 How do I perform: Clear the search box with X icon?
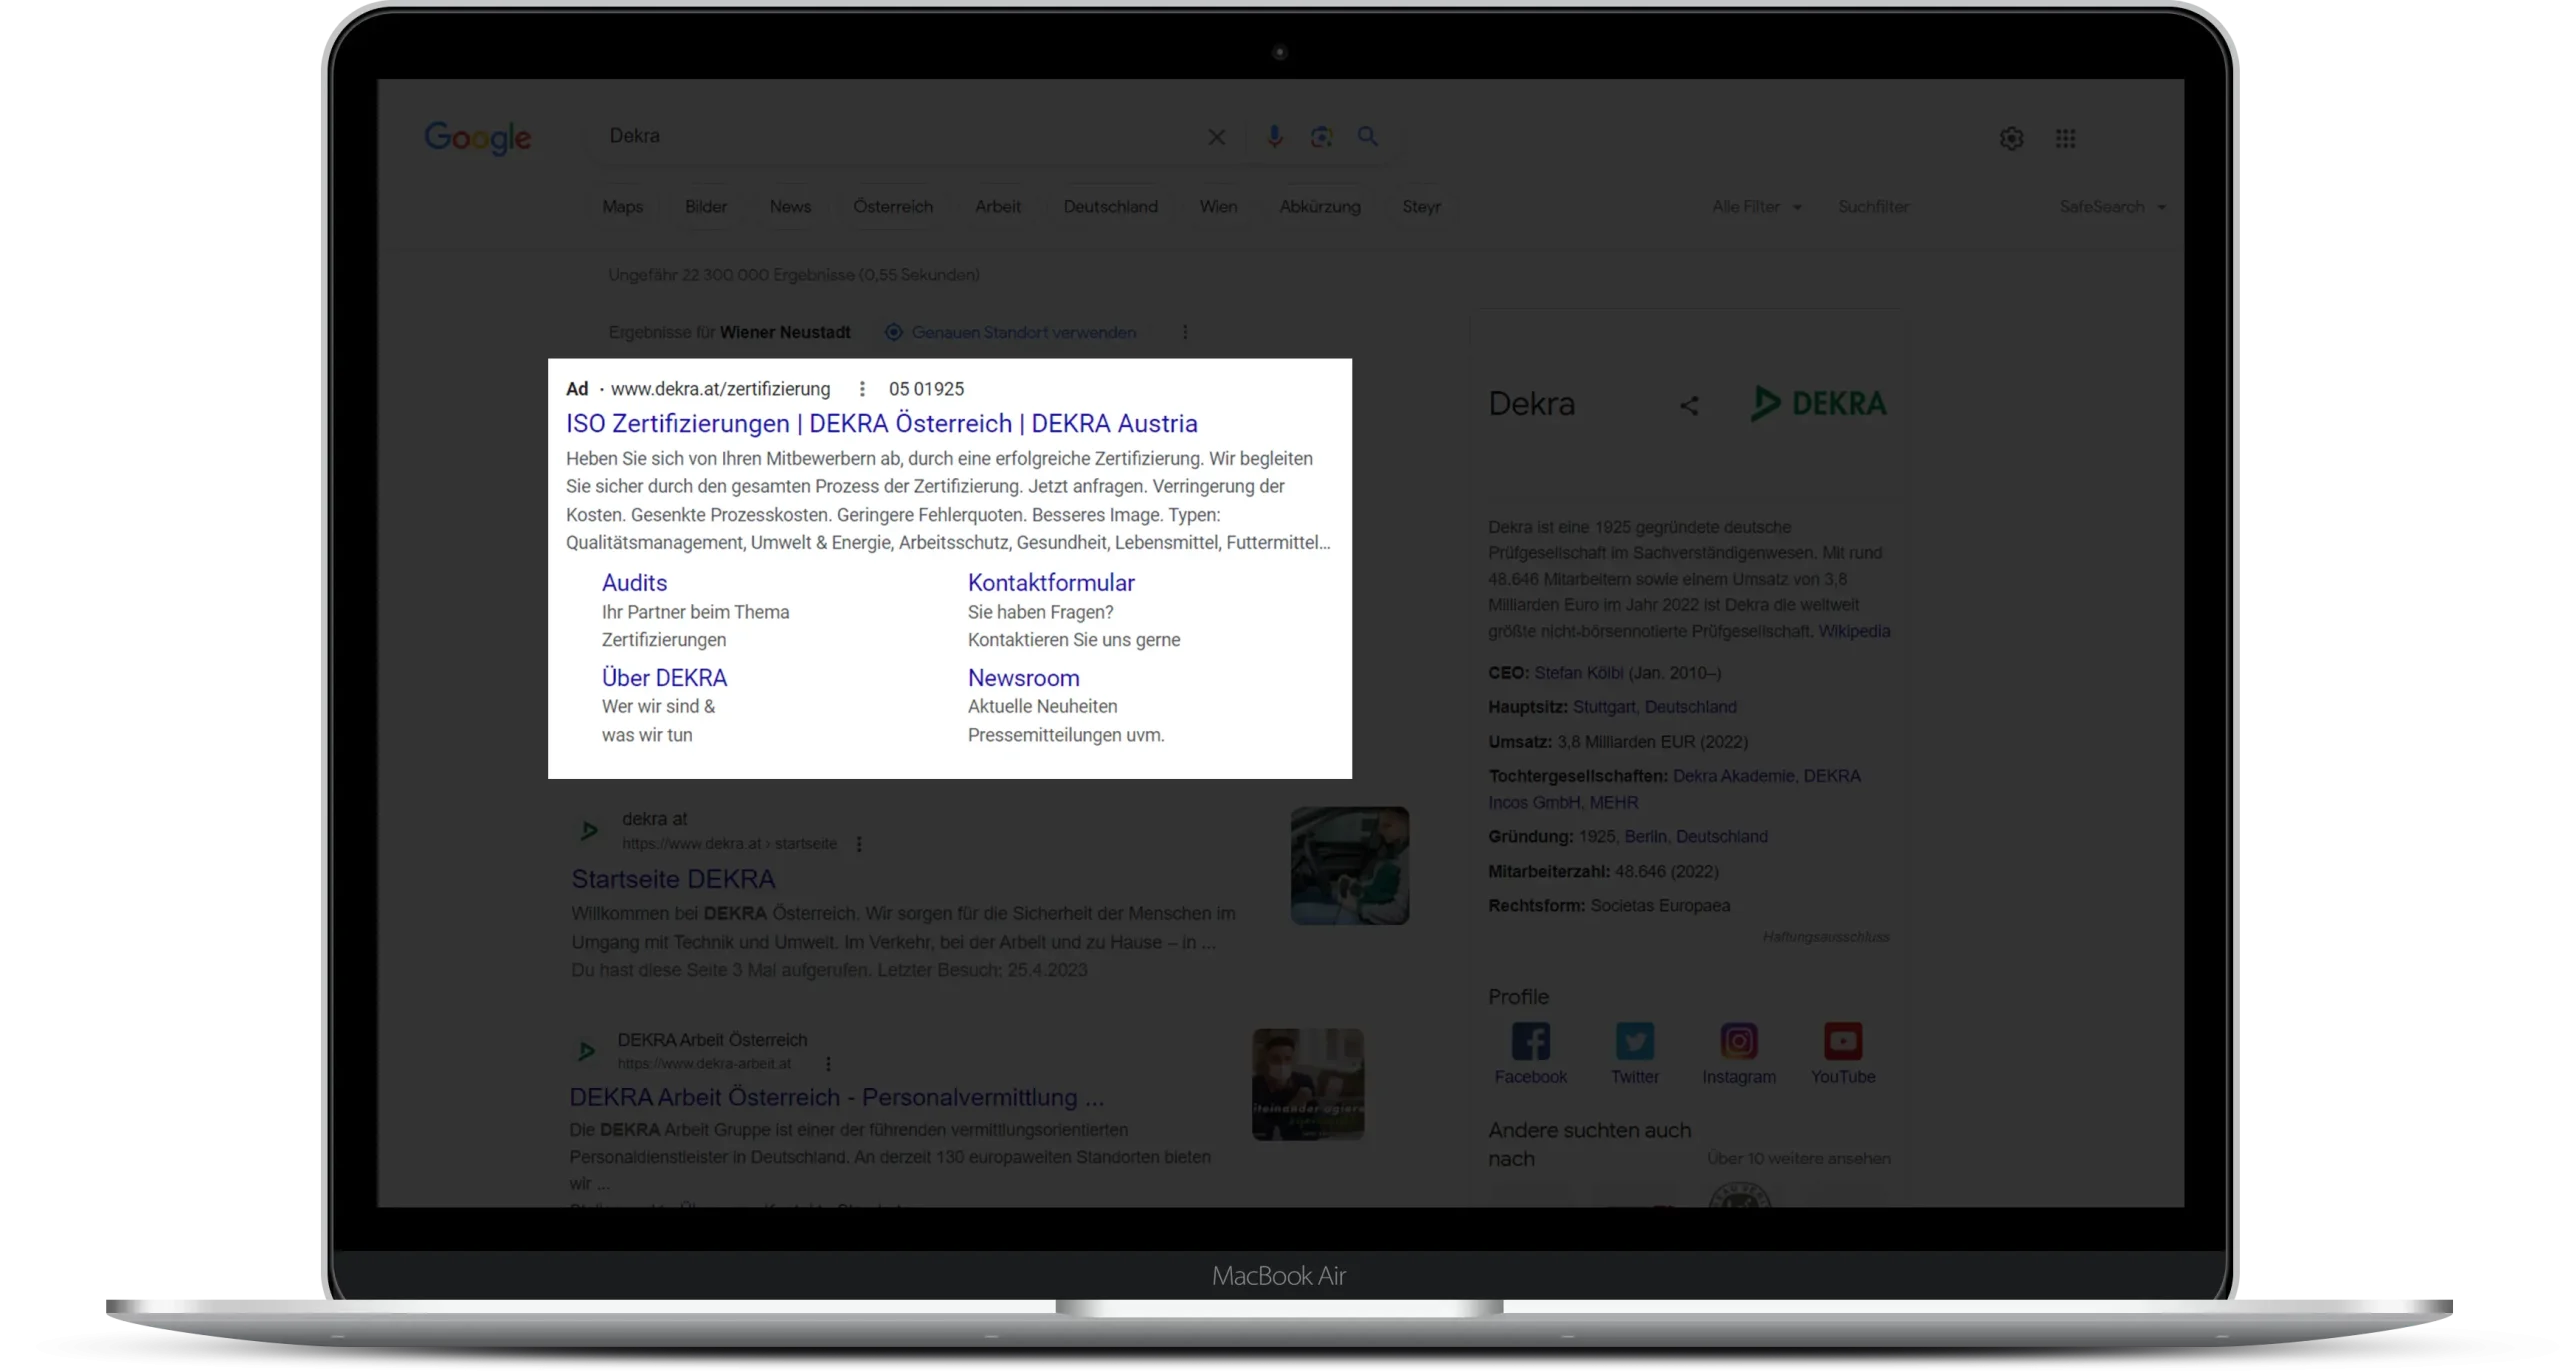pos(1216,137)
